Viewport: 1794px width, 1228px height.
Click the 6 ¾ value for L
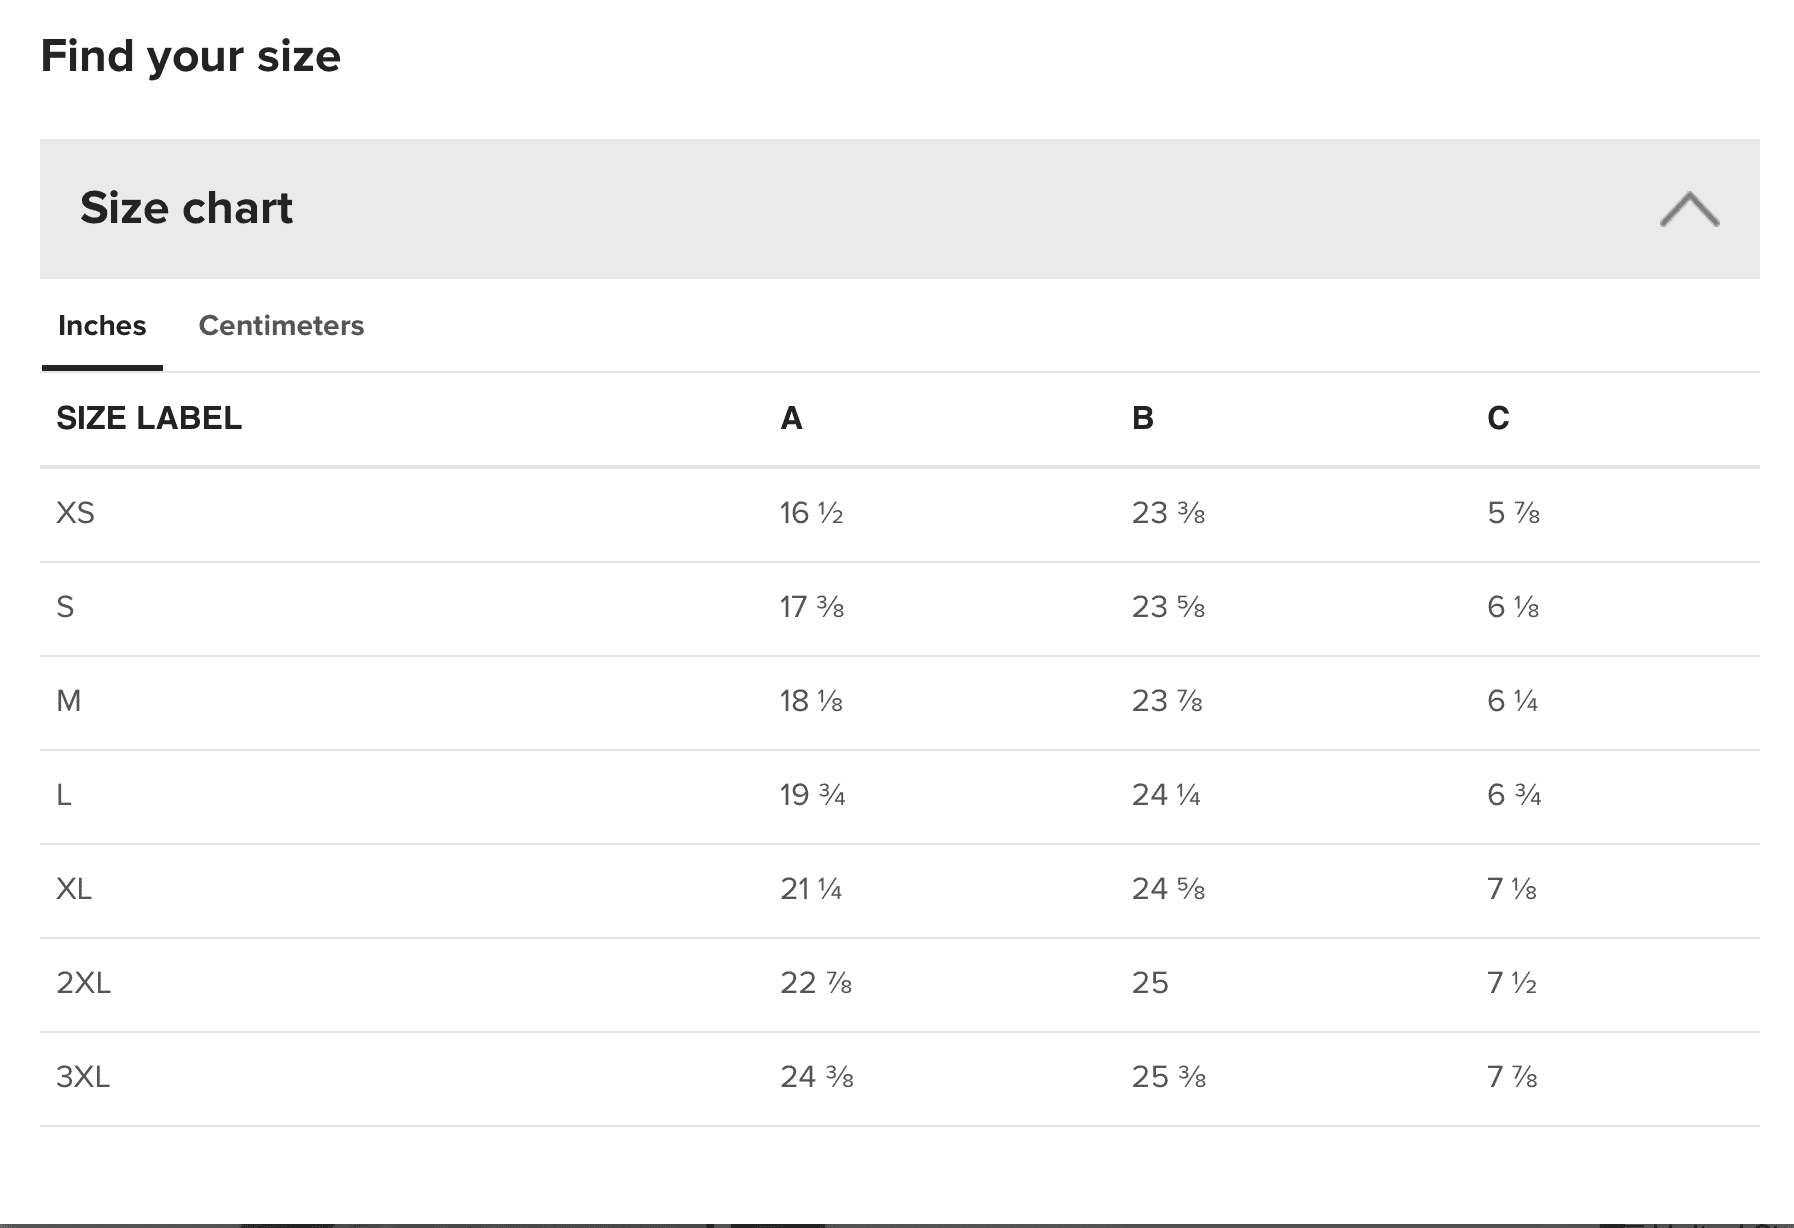[x=1514, y=795]
